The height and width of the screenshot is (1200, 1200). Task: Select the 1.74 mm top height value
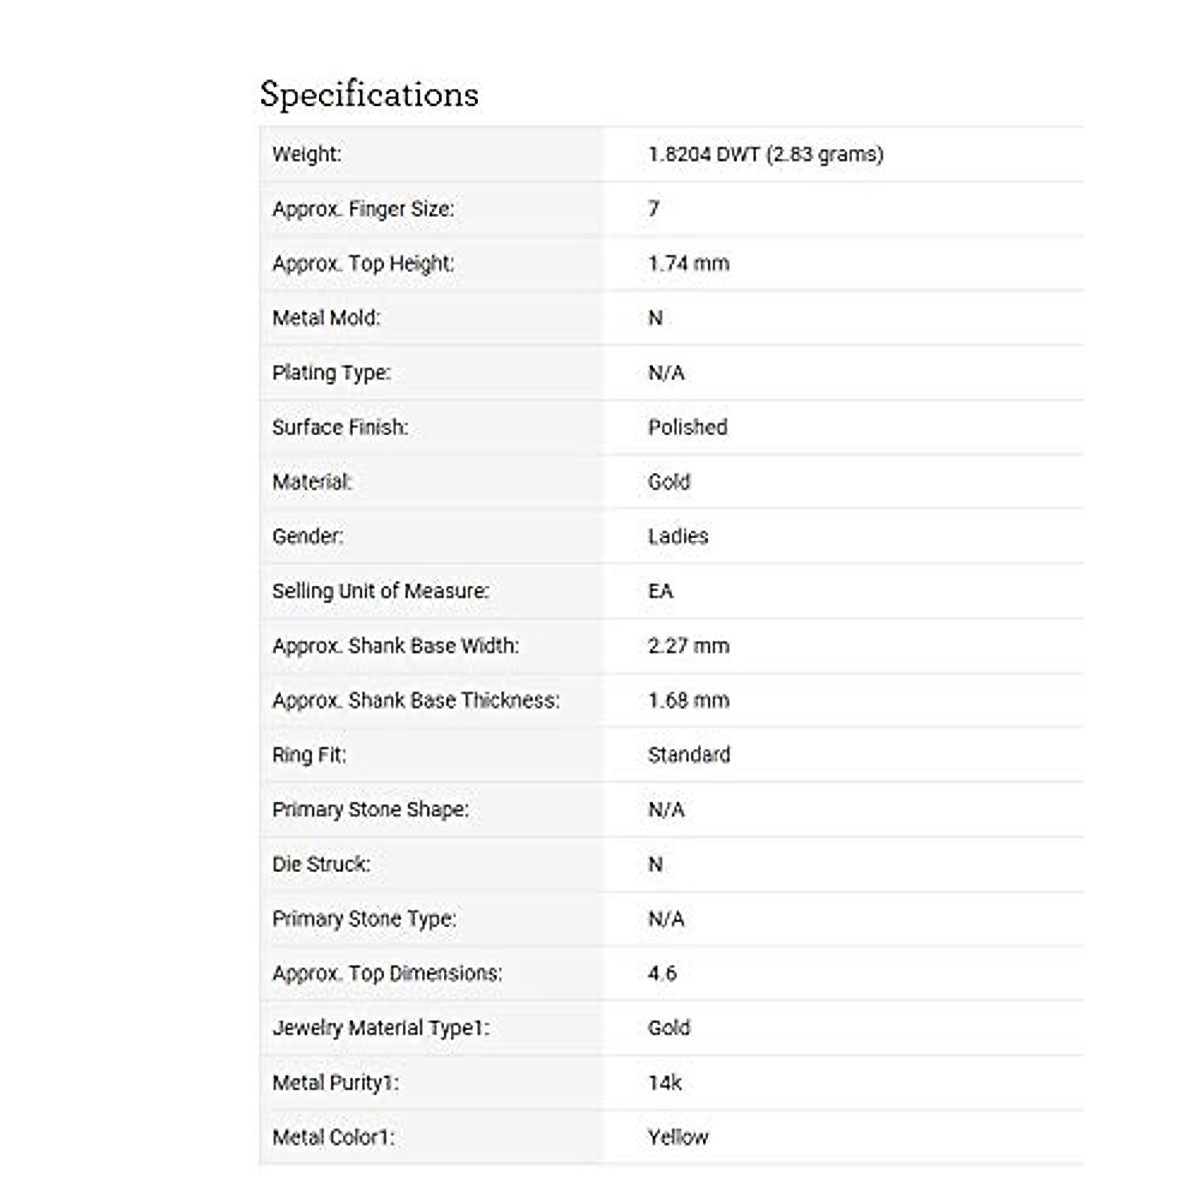coord(688,264)
